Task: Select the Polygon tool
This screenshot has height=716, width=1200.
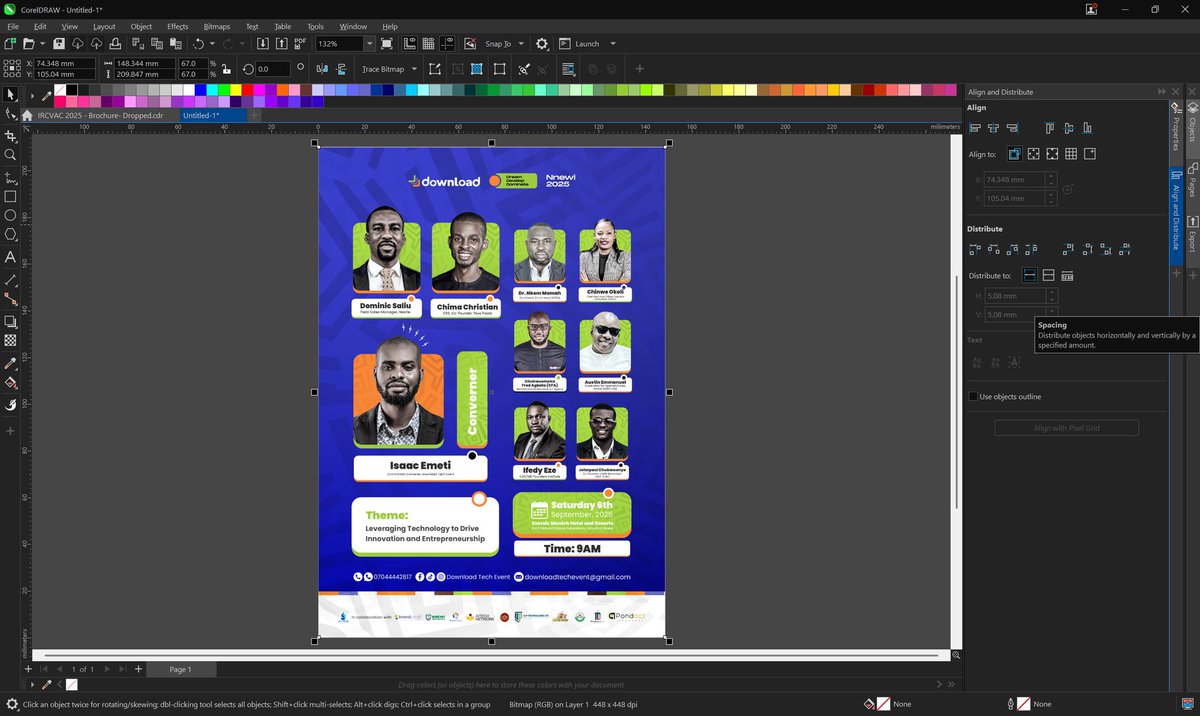Action: [10, 235]
